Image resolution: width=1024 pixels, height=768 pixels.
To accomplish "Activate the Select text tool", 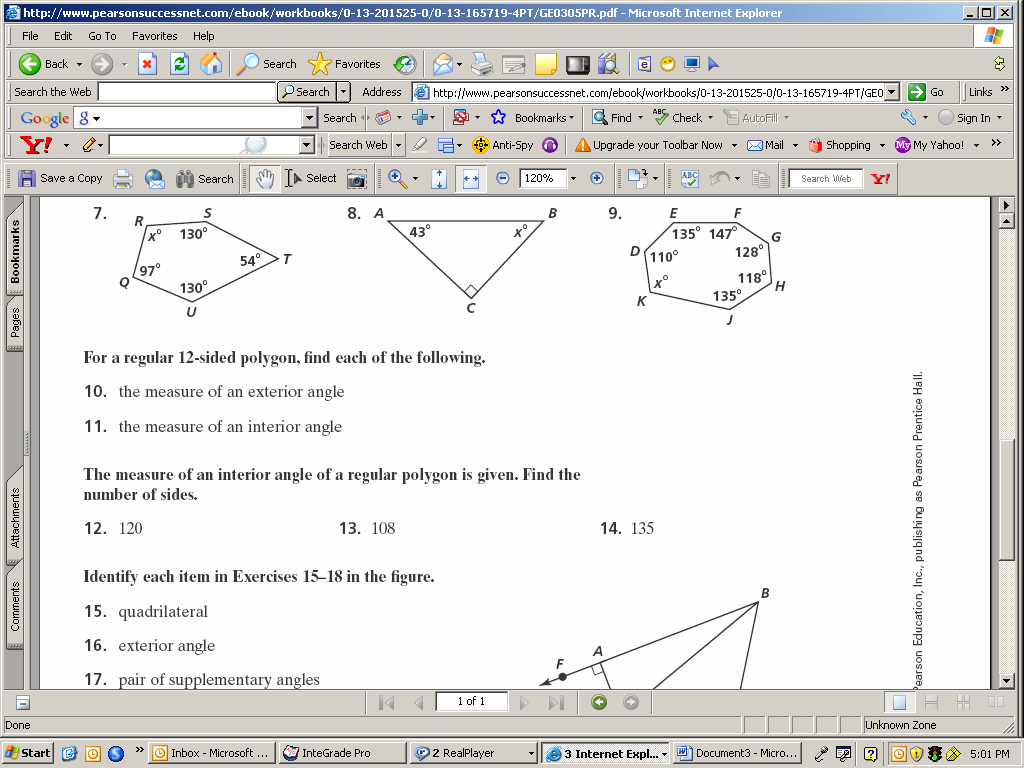I will click(x=311, y=179).
